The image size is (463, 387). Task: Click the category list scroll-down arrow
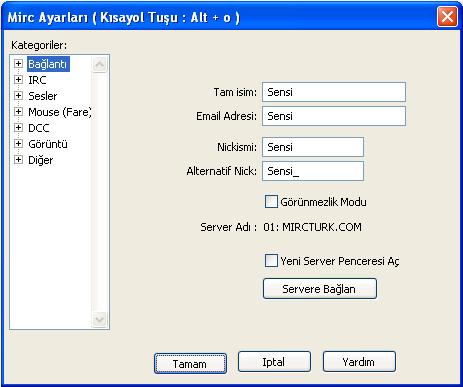coord(99,320)
